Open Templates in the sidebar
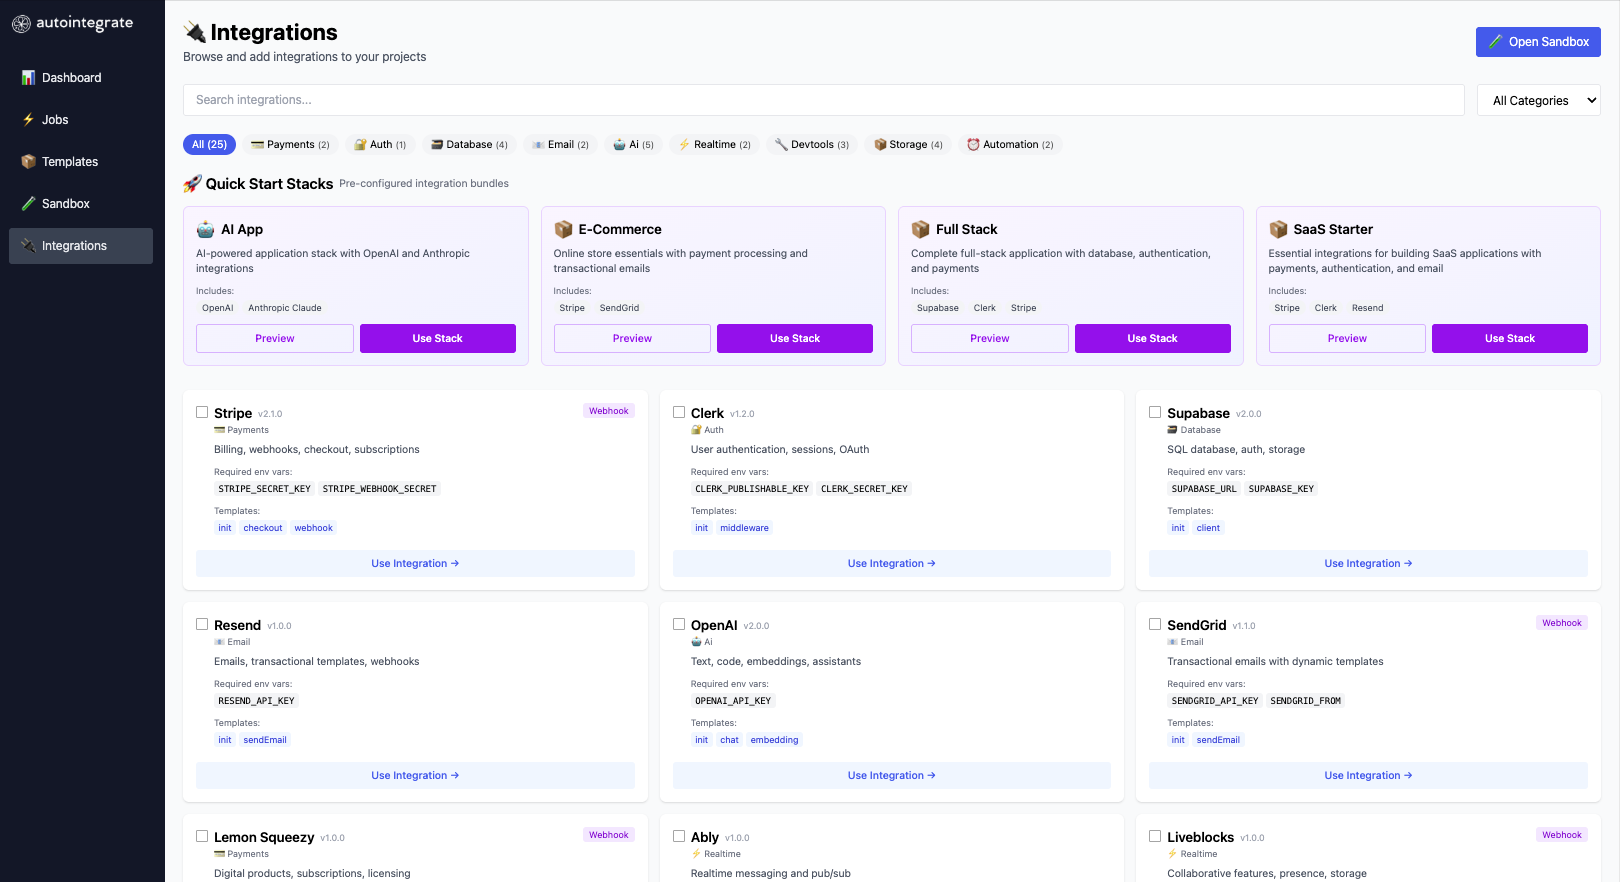The width and height of the screenshot is (1620, 882). pos(81,162)
